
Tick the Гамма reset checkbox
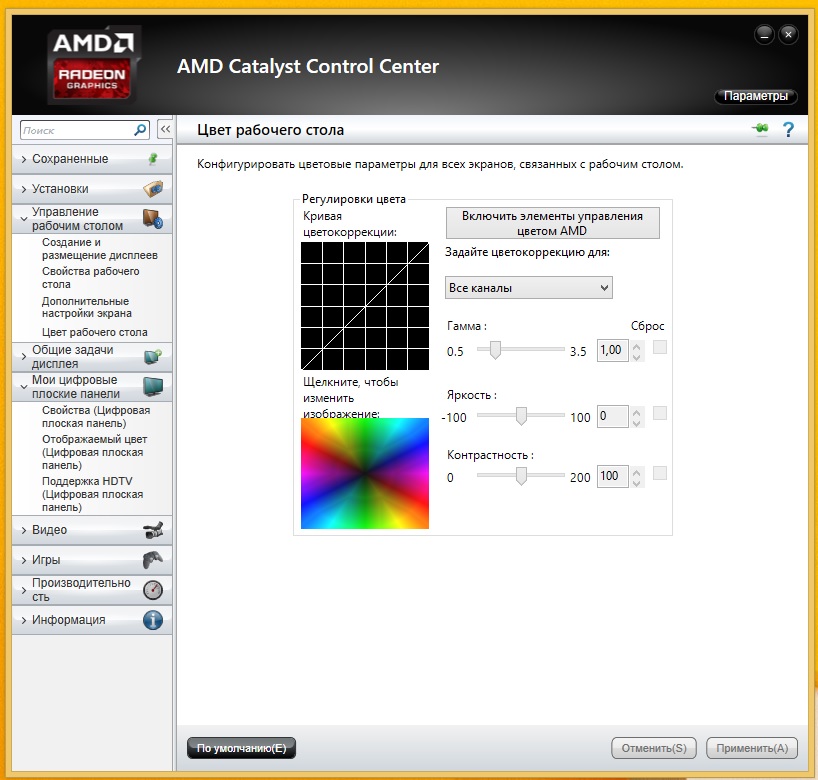660,347
